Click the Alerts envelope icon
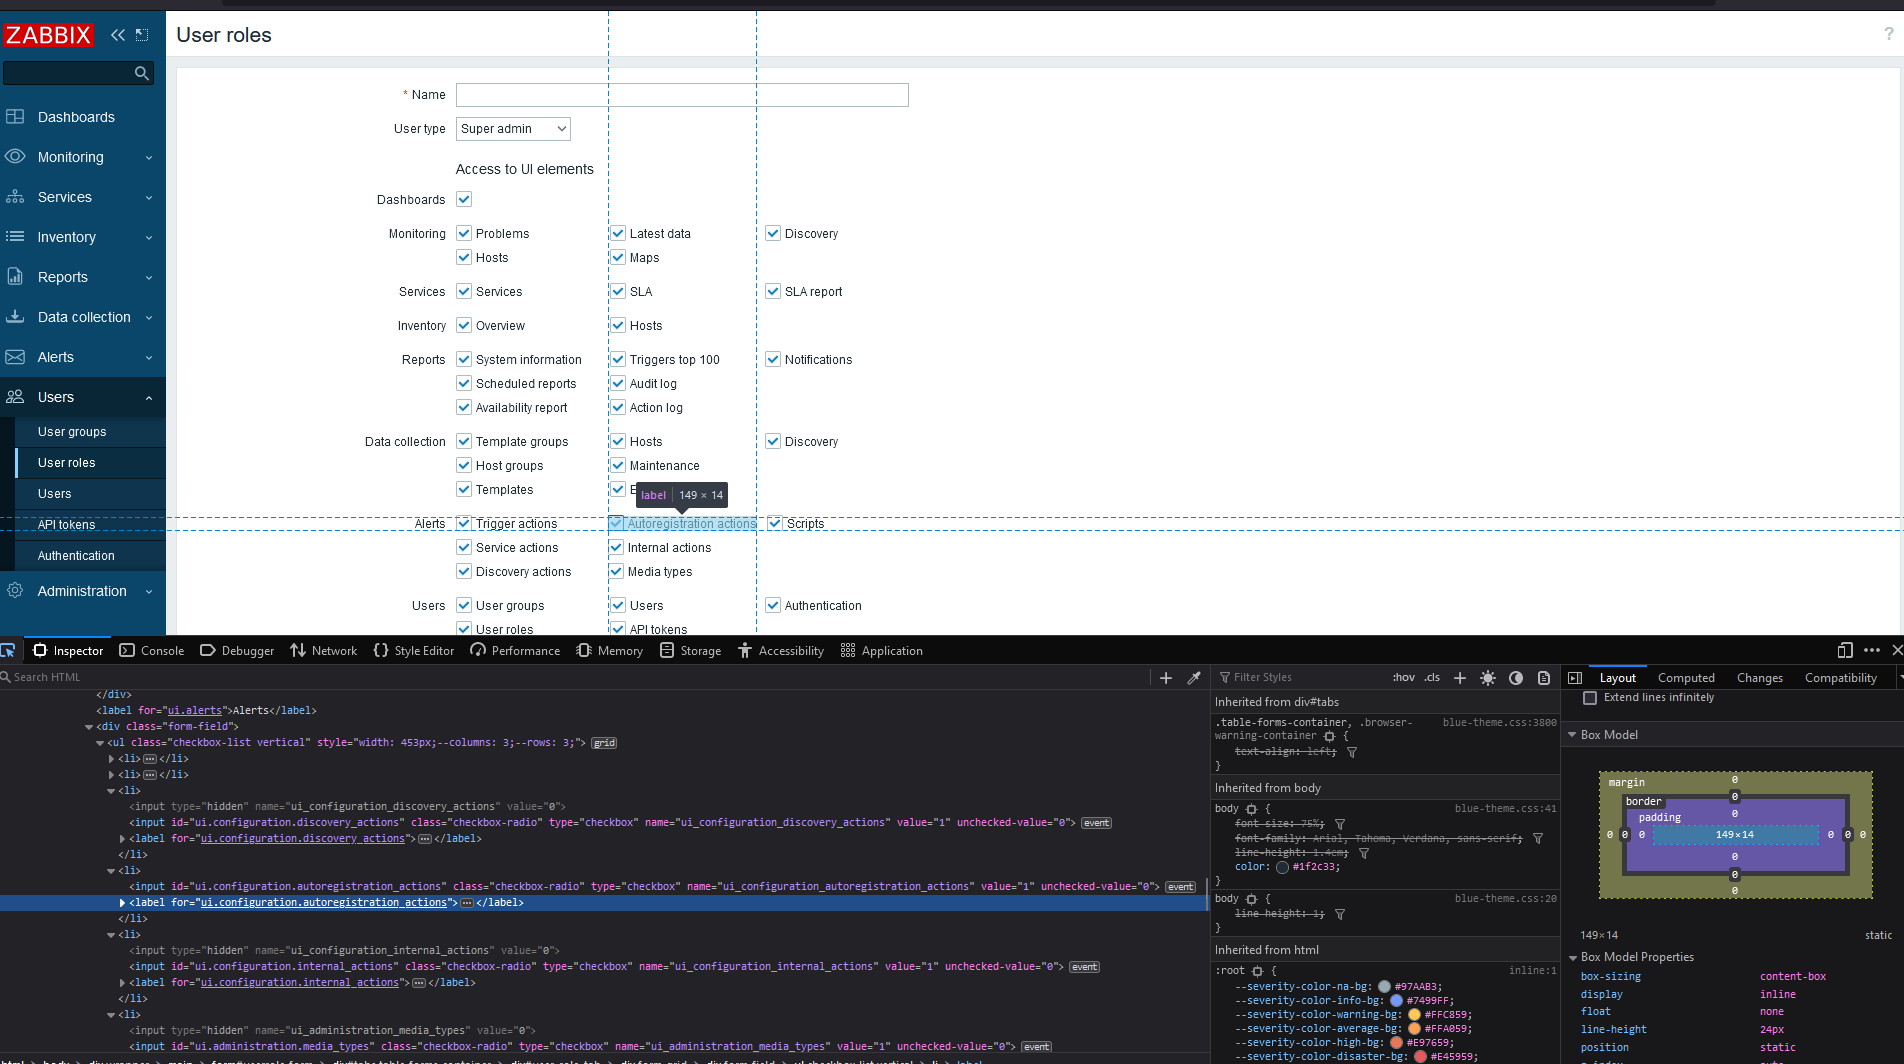This screenshot has height=1064, width=1904. coord(15,357)
